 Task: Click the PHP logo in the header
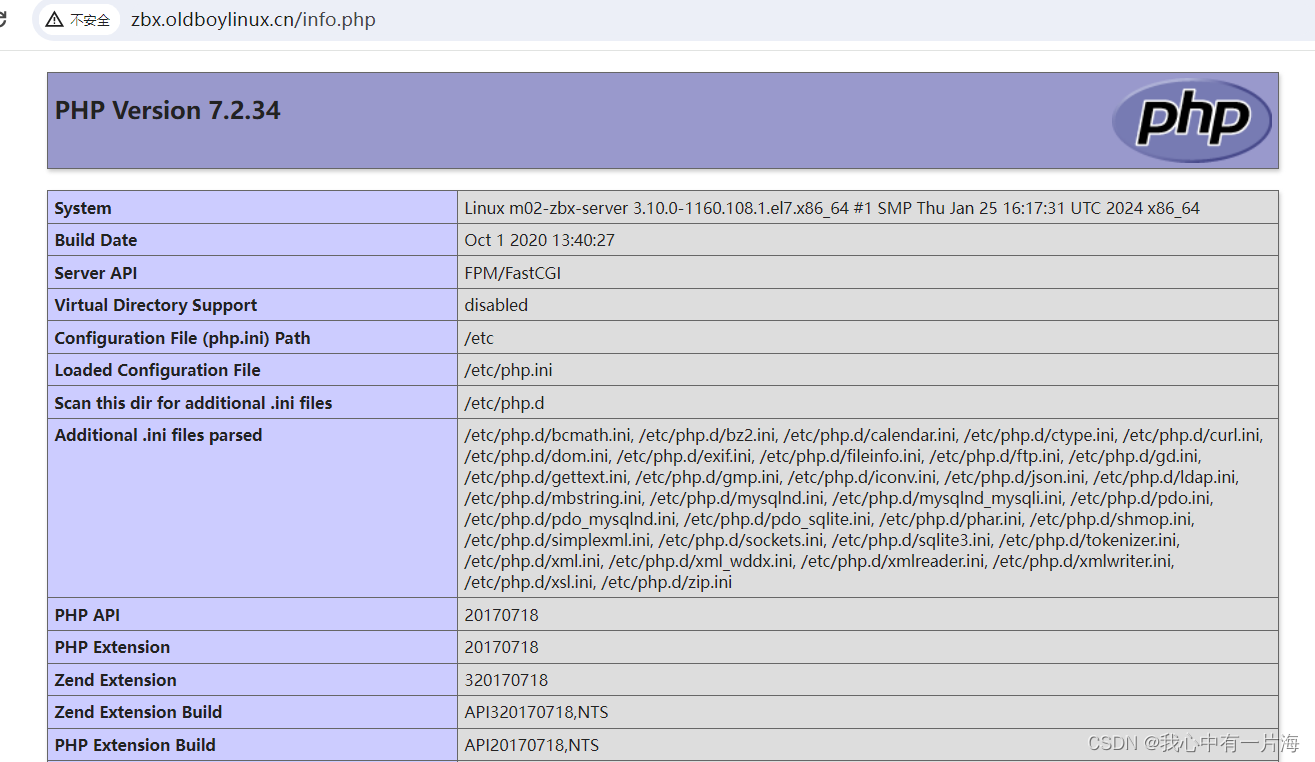click(x=1191, y=120)
